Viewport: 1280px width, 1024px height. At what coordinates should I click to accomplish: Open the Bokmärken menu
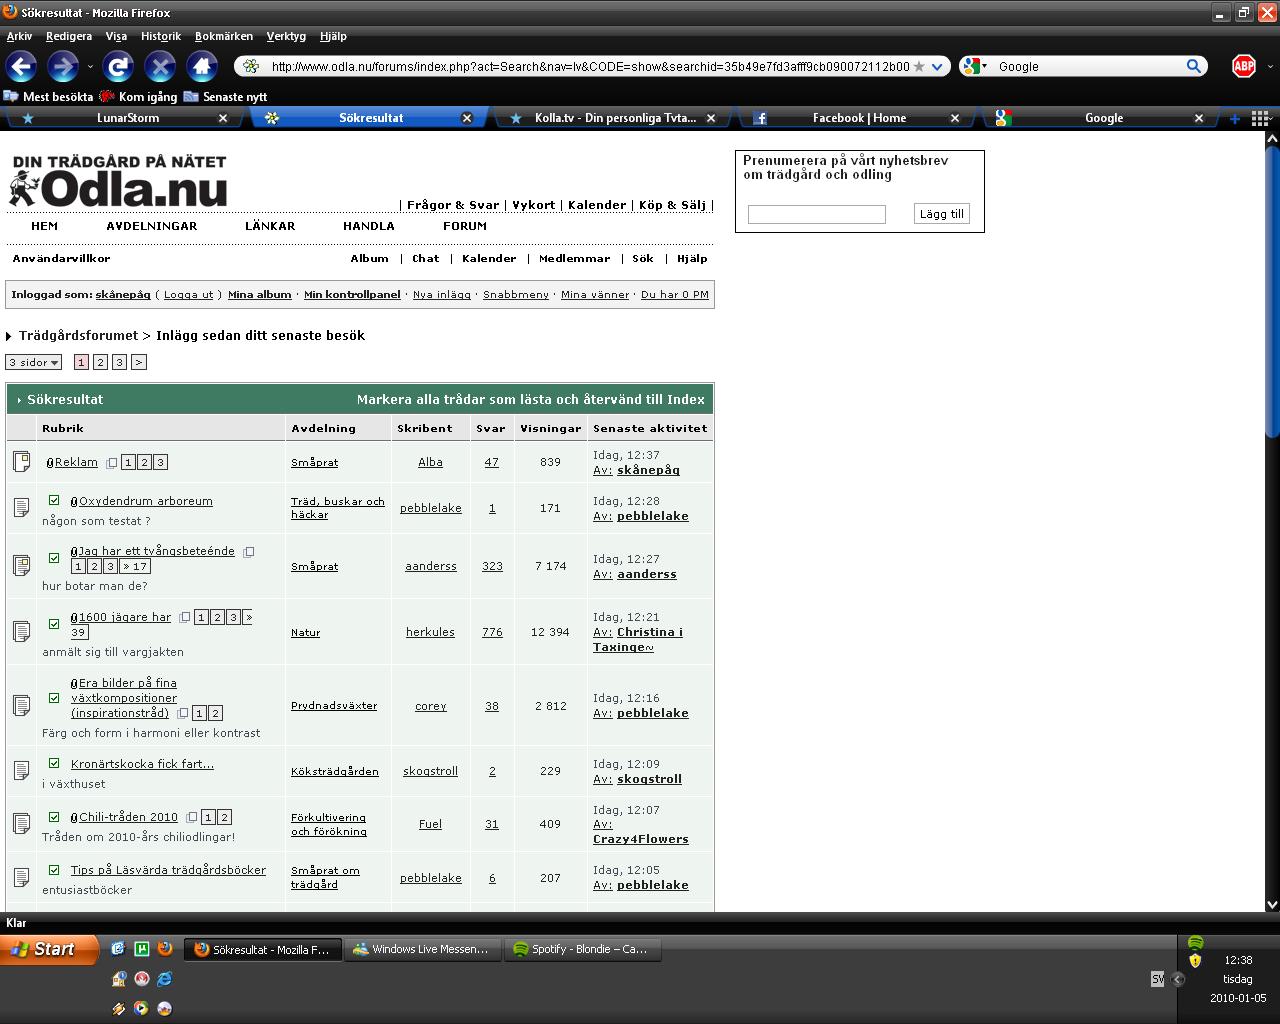click(224, 36)
